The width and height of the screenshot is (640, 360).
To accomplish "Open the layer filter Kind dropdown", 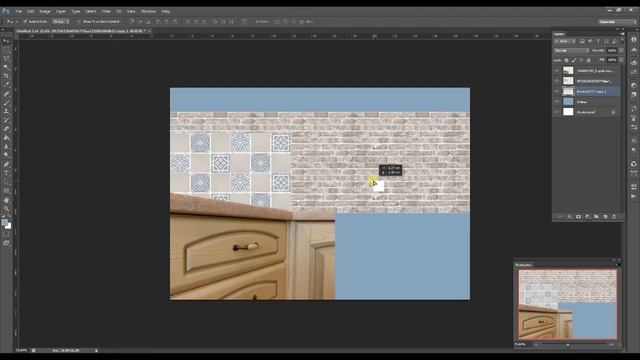I will [565, 42].
